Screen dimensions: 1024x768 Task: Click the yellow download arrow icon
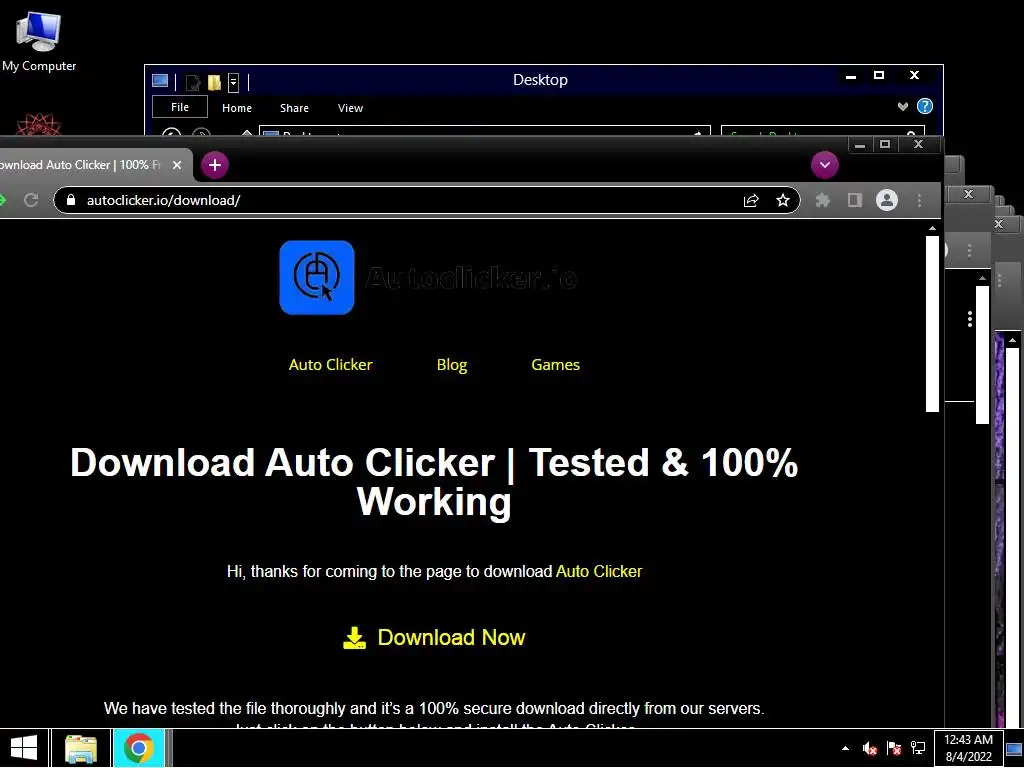coord(355,638)
